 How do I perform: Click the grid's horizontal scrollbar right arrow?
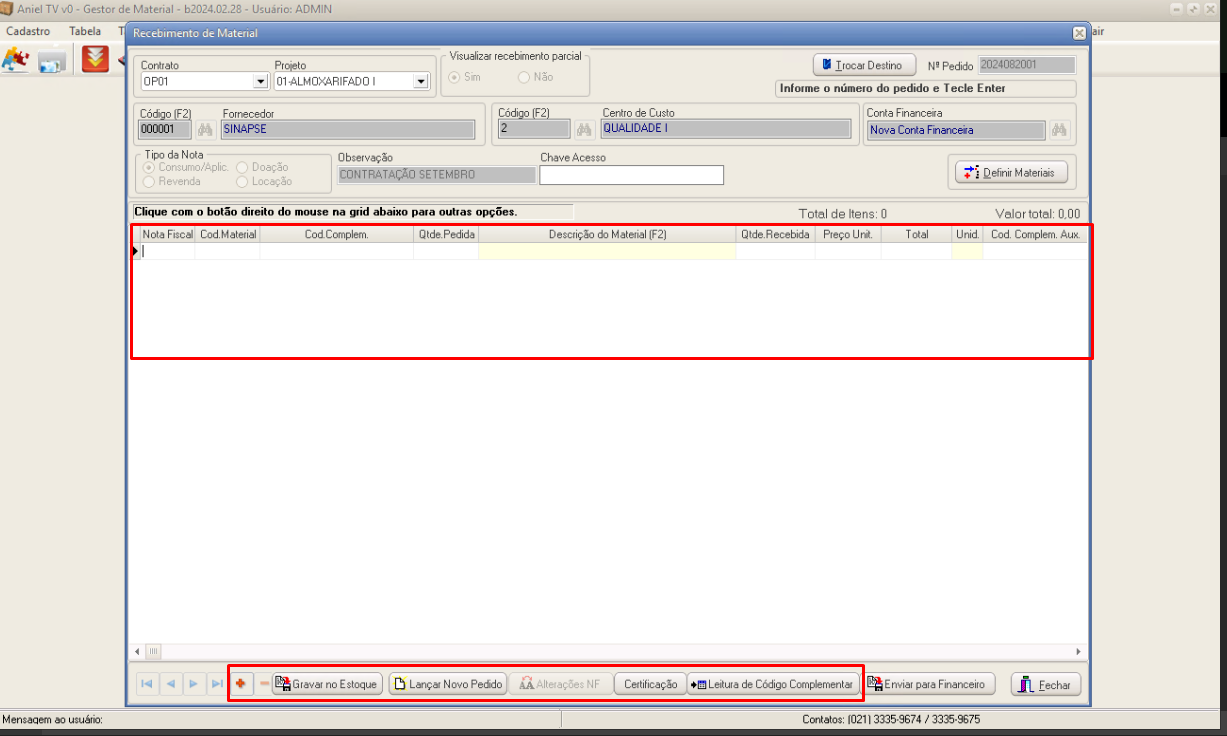[x=1080, y=651]
